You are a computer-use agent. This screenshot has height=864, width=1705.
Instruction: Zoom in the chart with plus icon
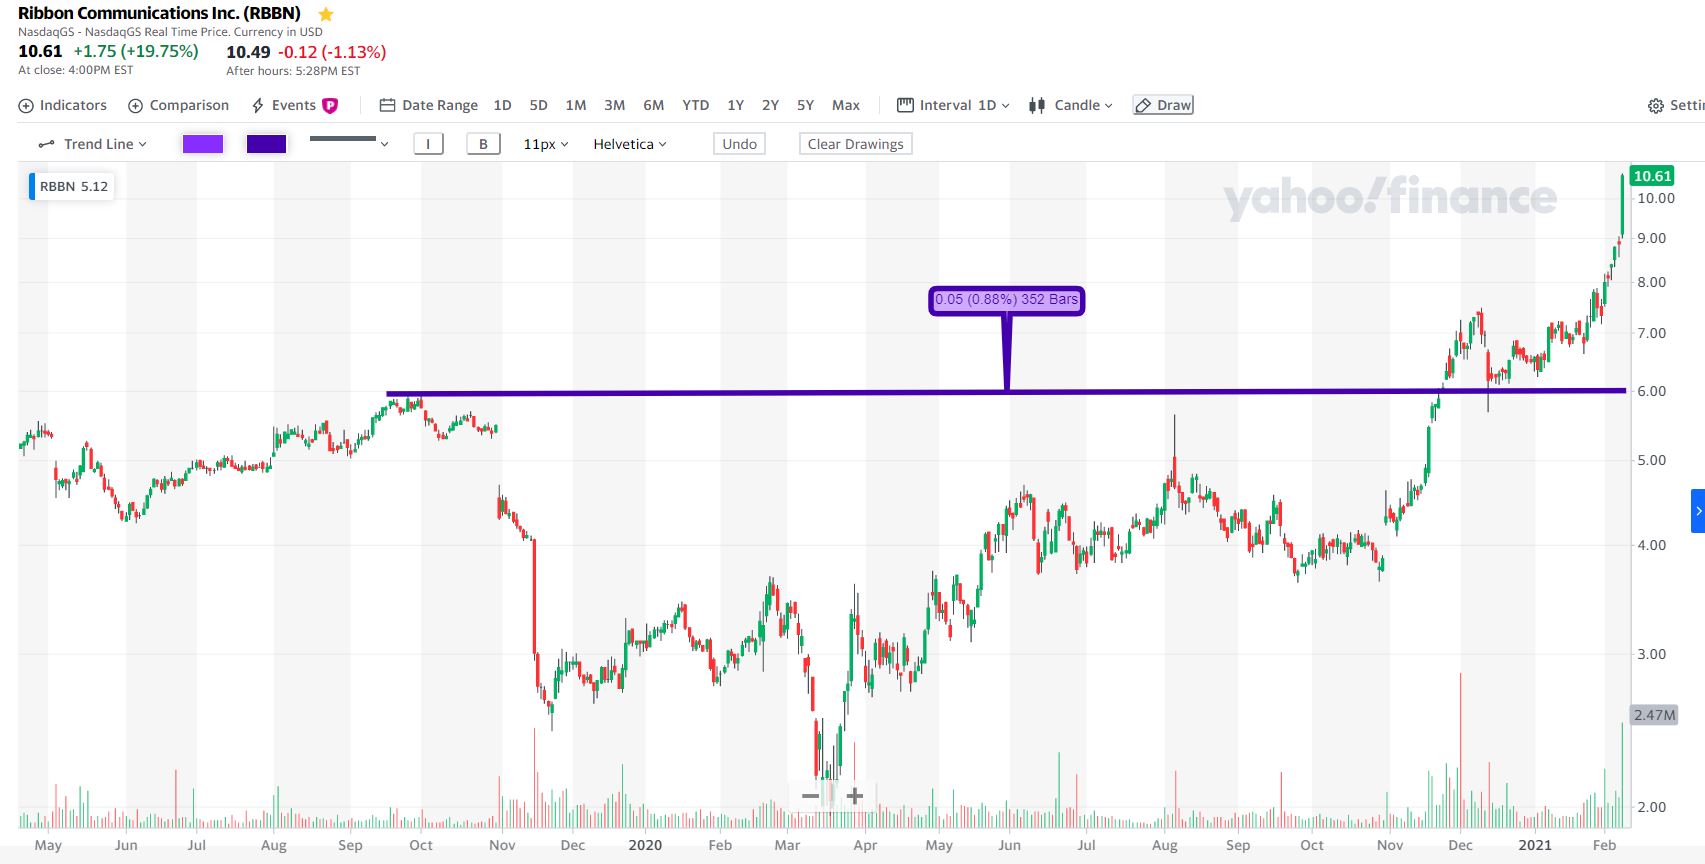[x=855, y=796]
